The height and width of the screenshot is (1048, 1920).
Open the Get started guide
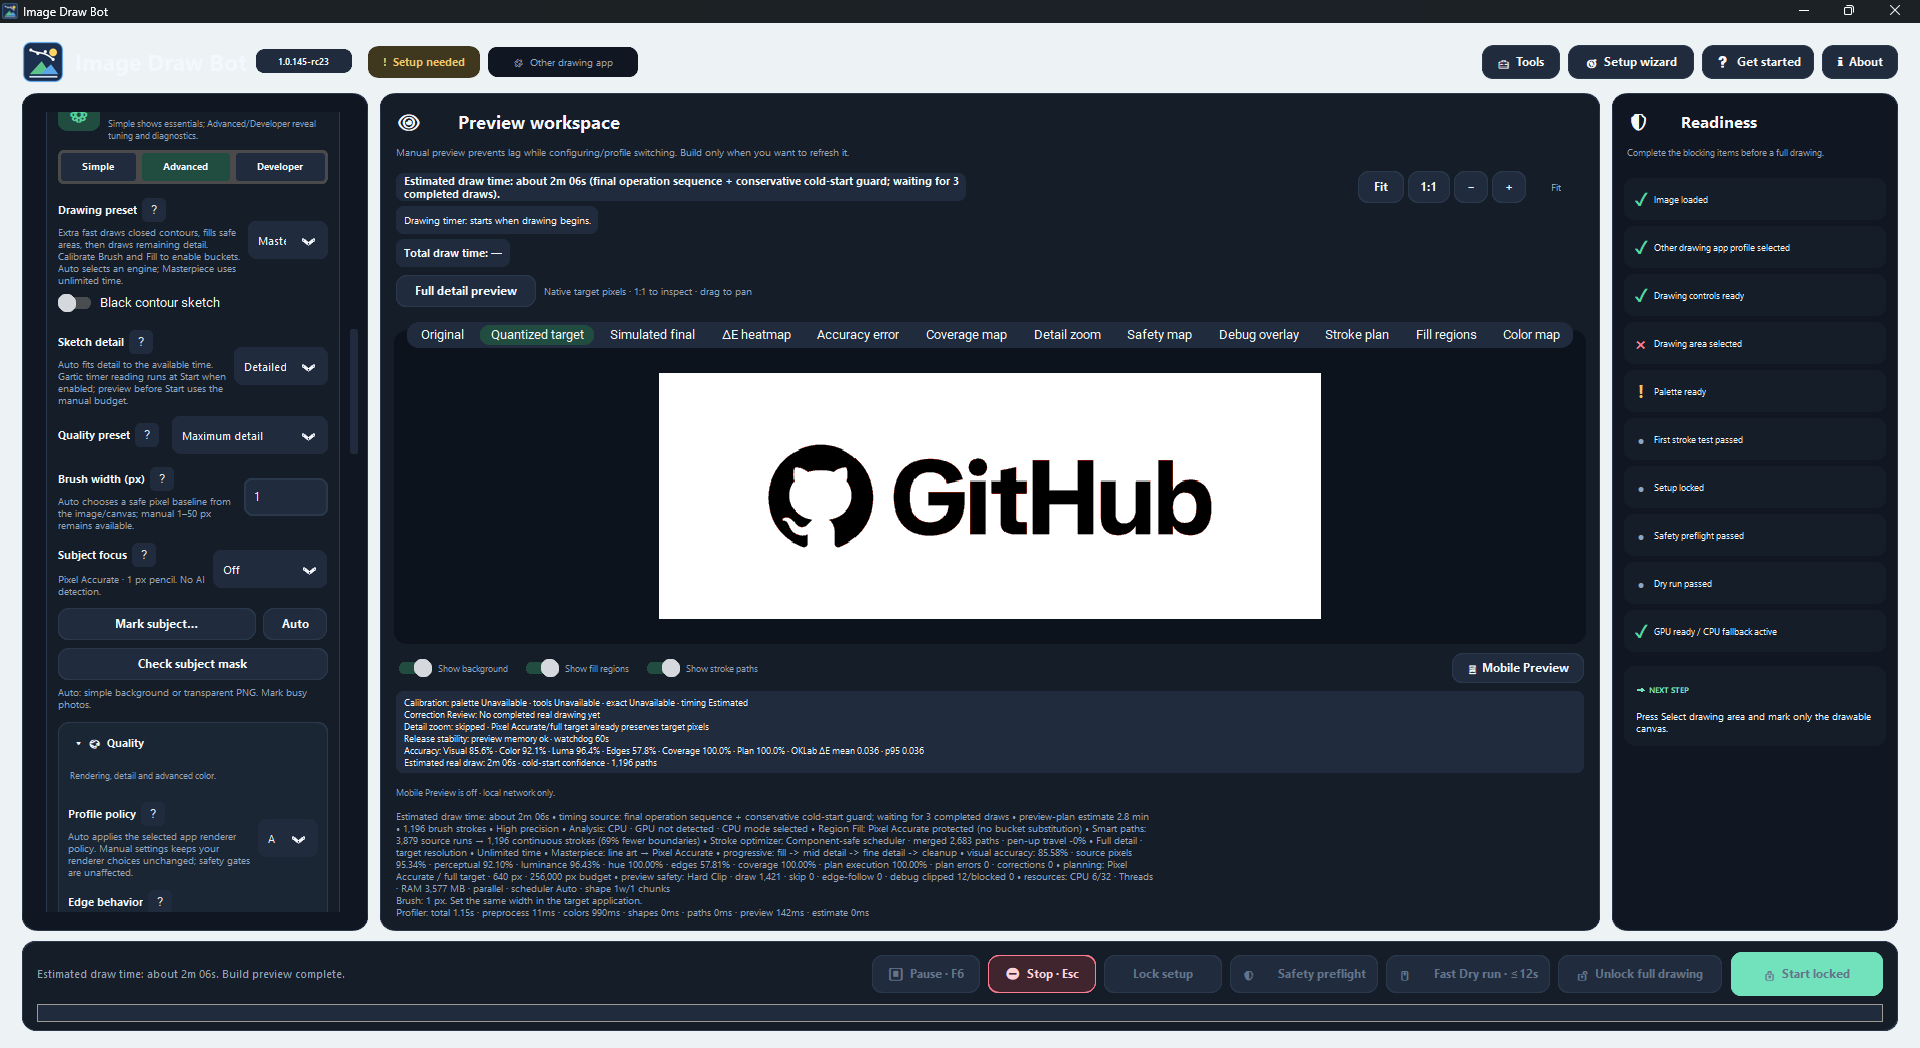[x=1758, y=62]
